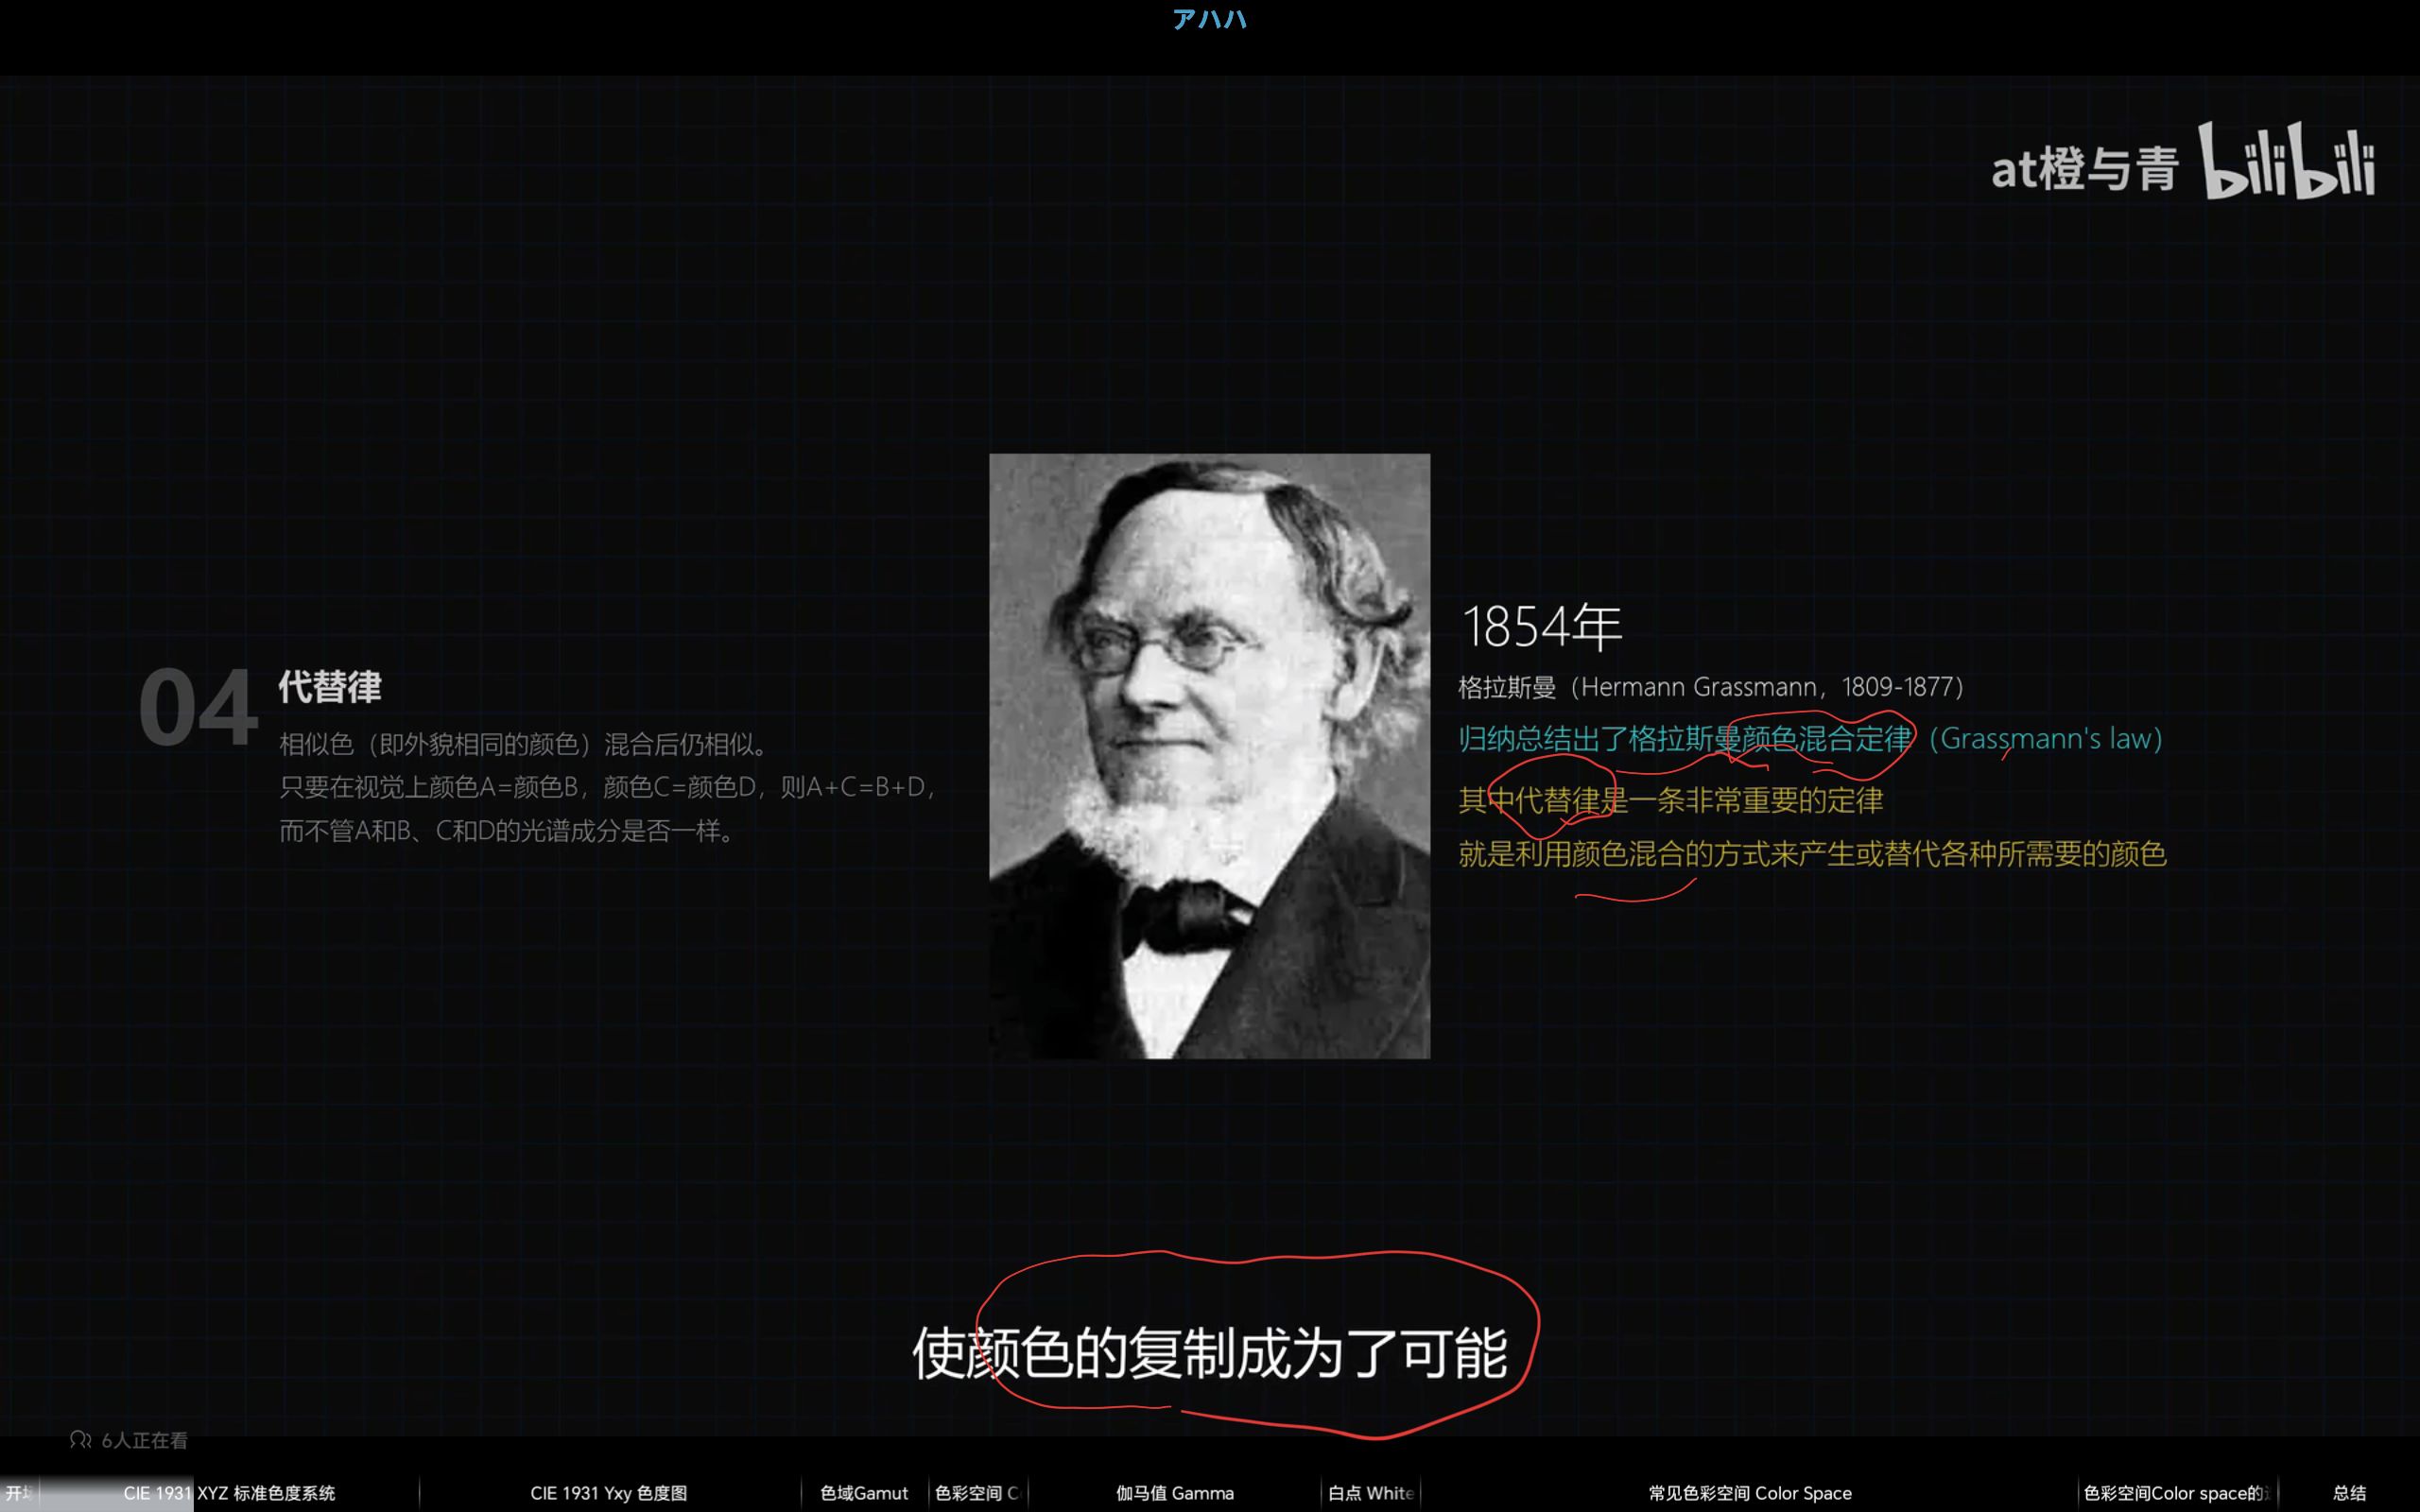Open the 常见色彩空间 Color Space chapter
This screenshot has height=1512, width=2420.
click(x=1749, y=1493)
